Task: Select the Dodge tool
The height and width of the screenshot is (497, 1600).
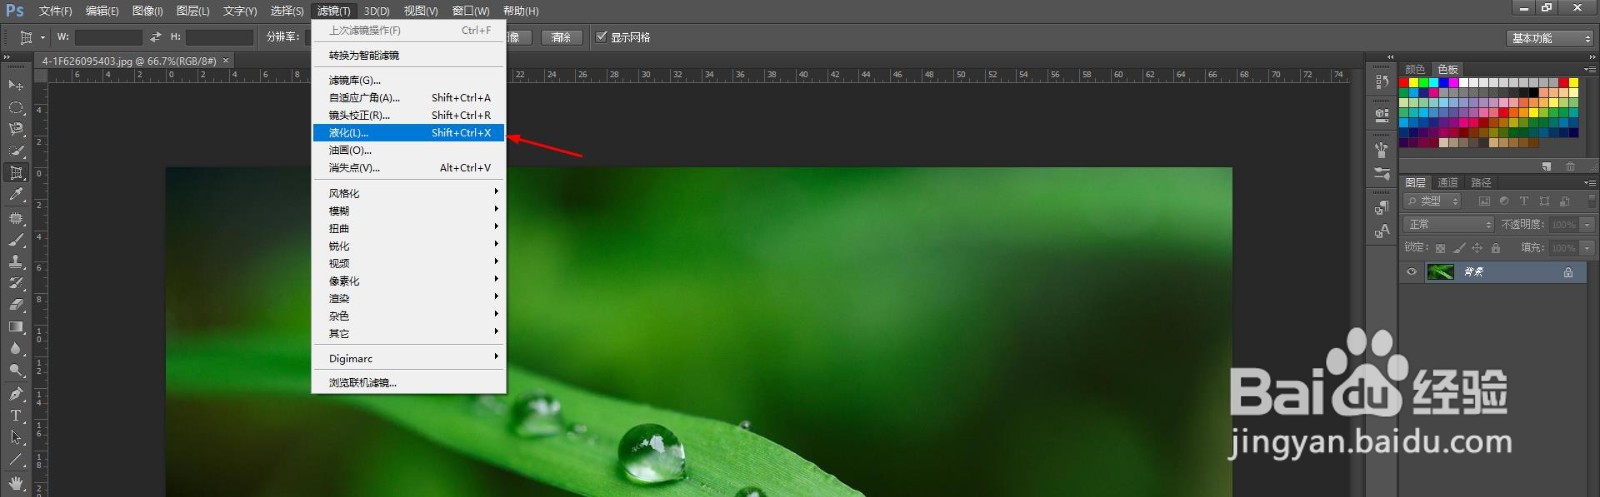Action: pyautogui.click(x=16, y=371)
